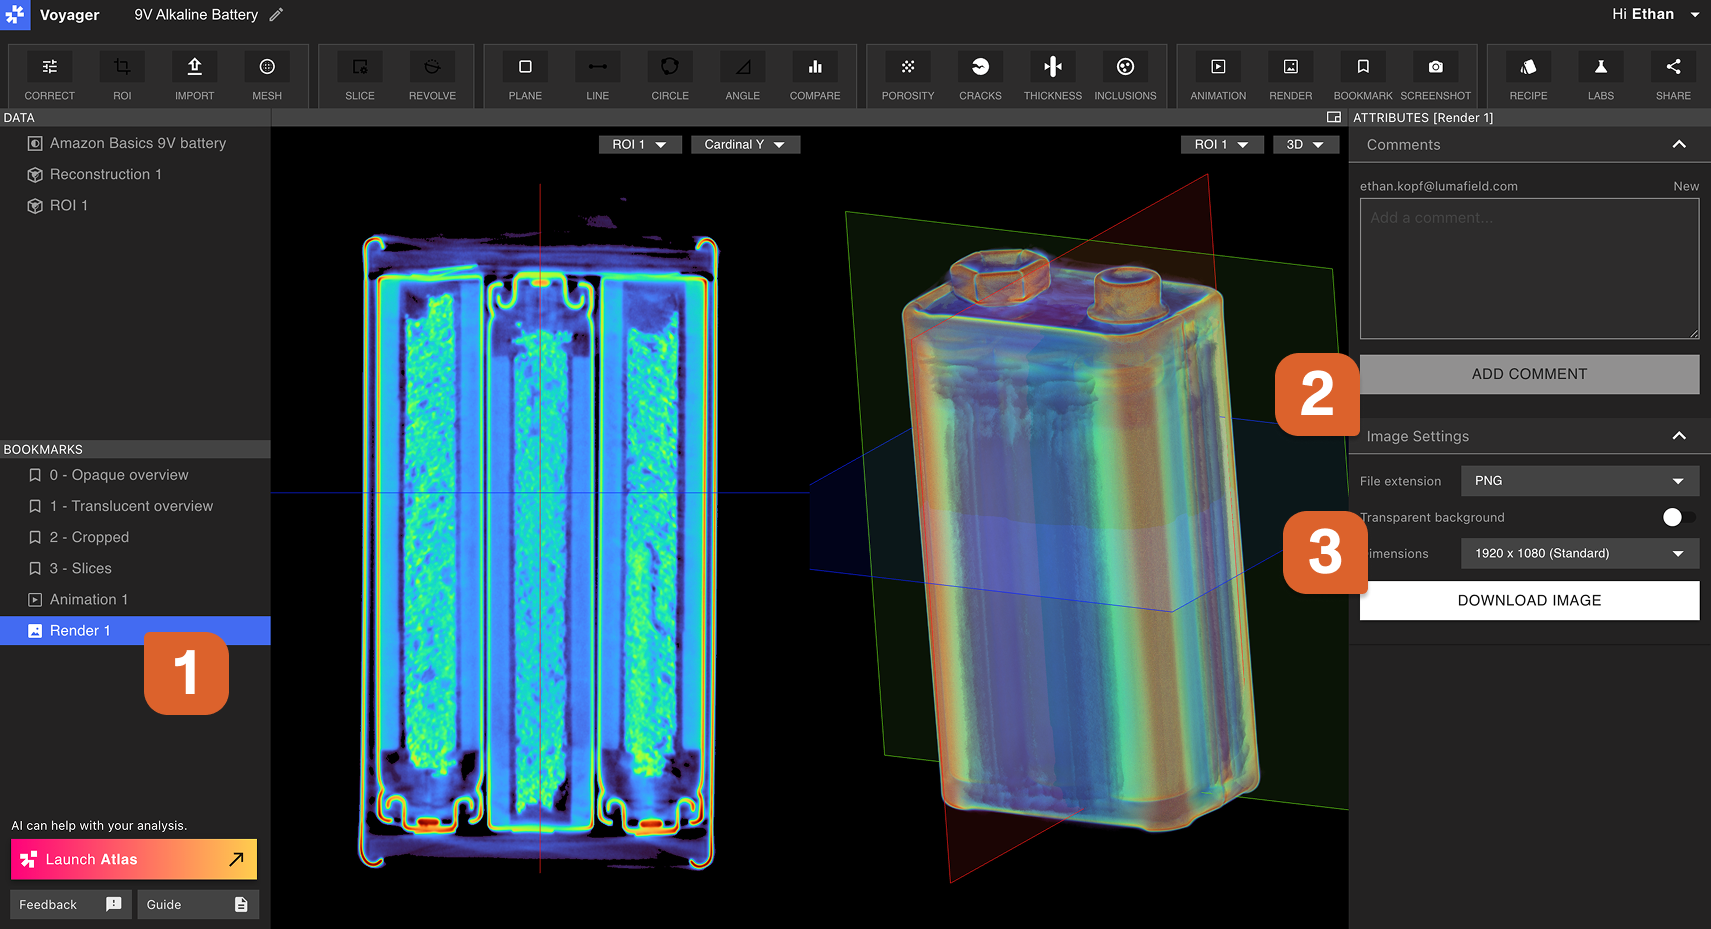1711x929 pixels.
Task: Click the pencil icon to rename project
Action: click(x=276, y=15)
